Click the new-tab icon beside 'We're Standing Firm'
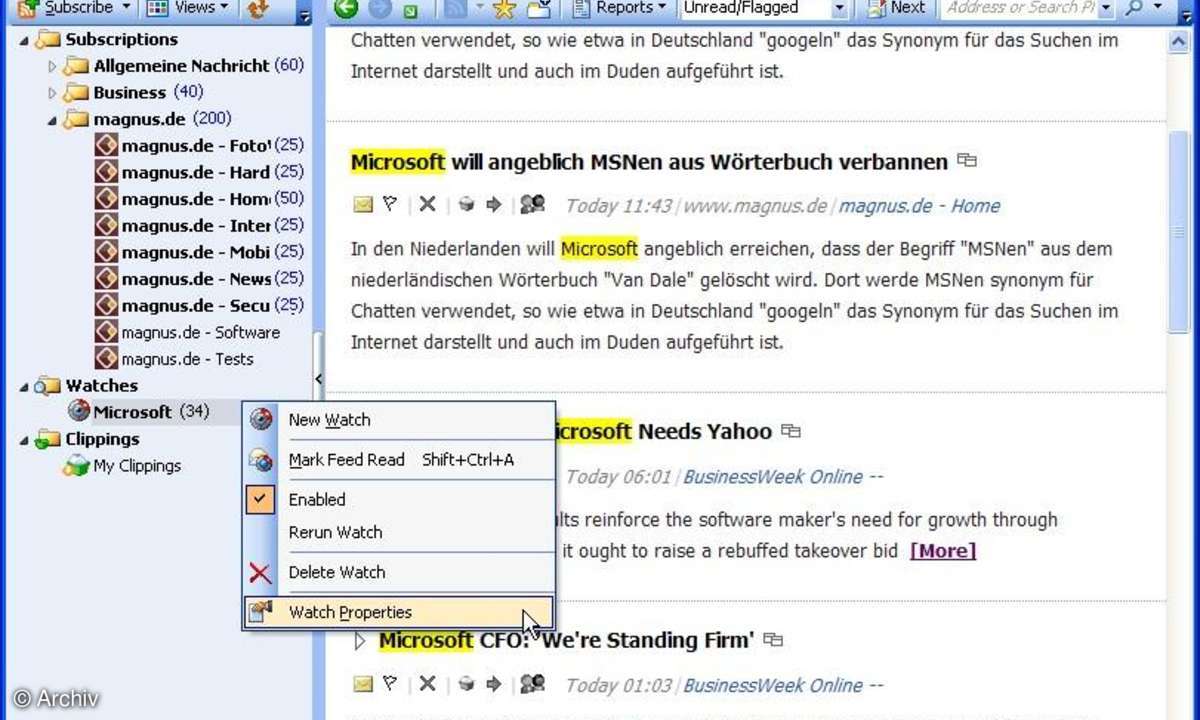The height and width of the screenshot is (720, 1200). click(x=773, y=640)
